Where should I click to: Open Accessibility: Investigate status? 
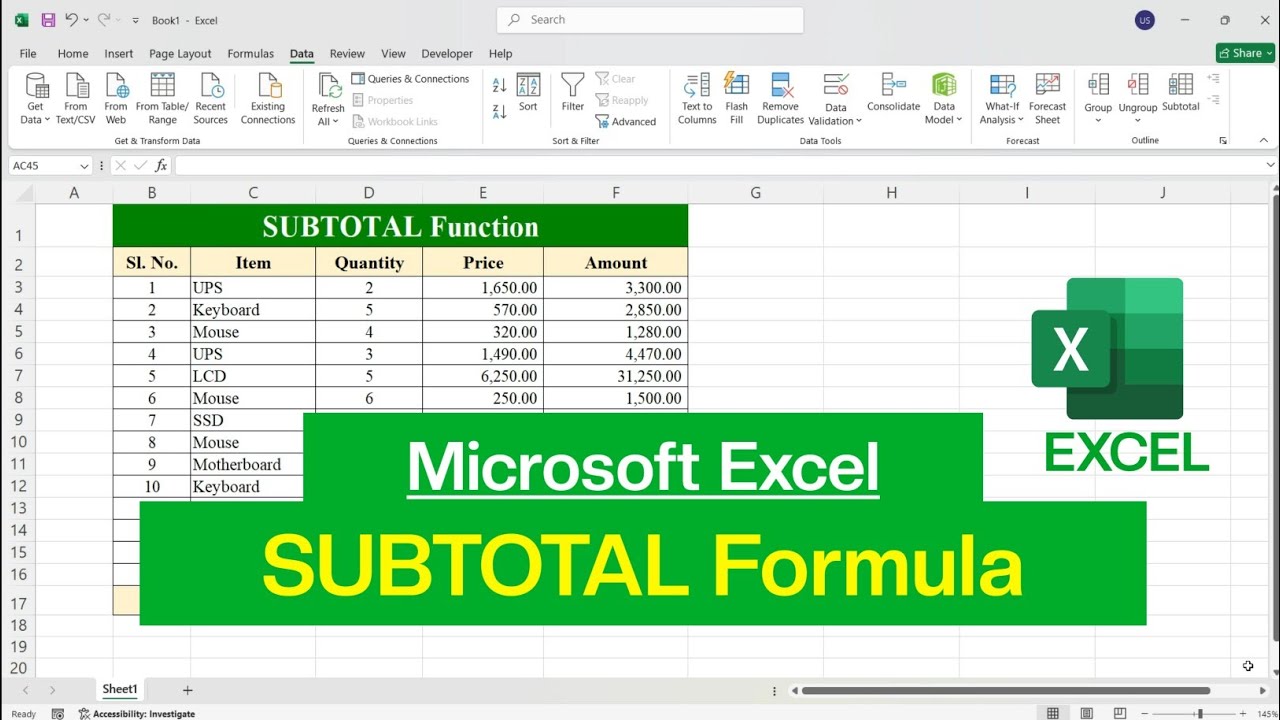[137, 714]
